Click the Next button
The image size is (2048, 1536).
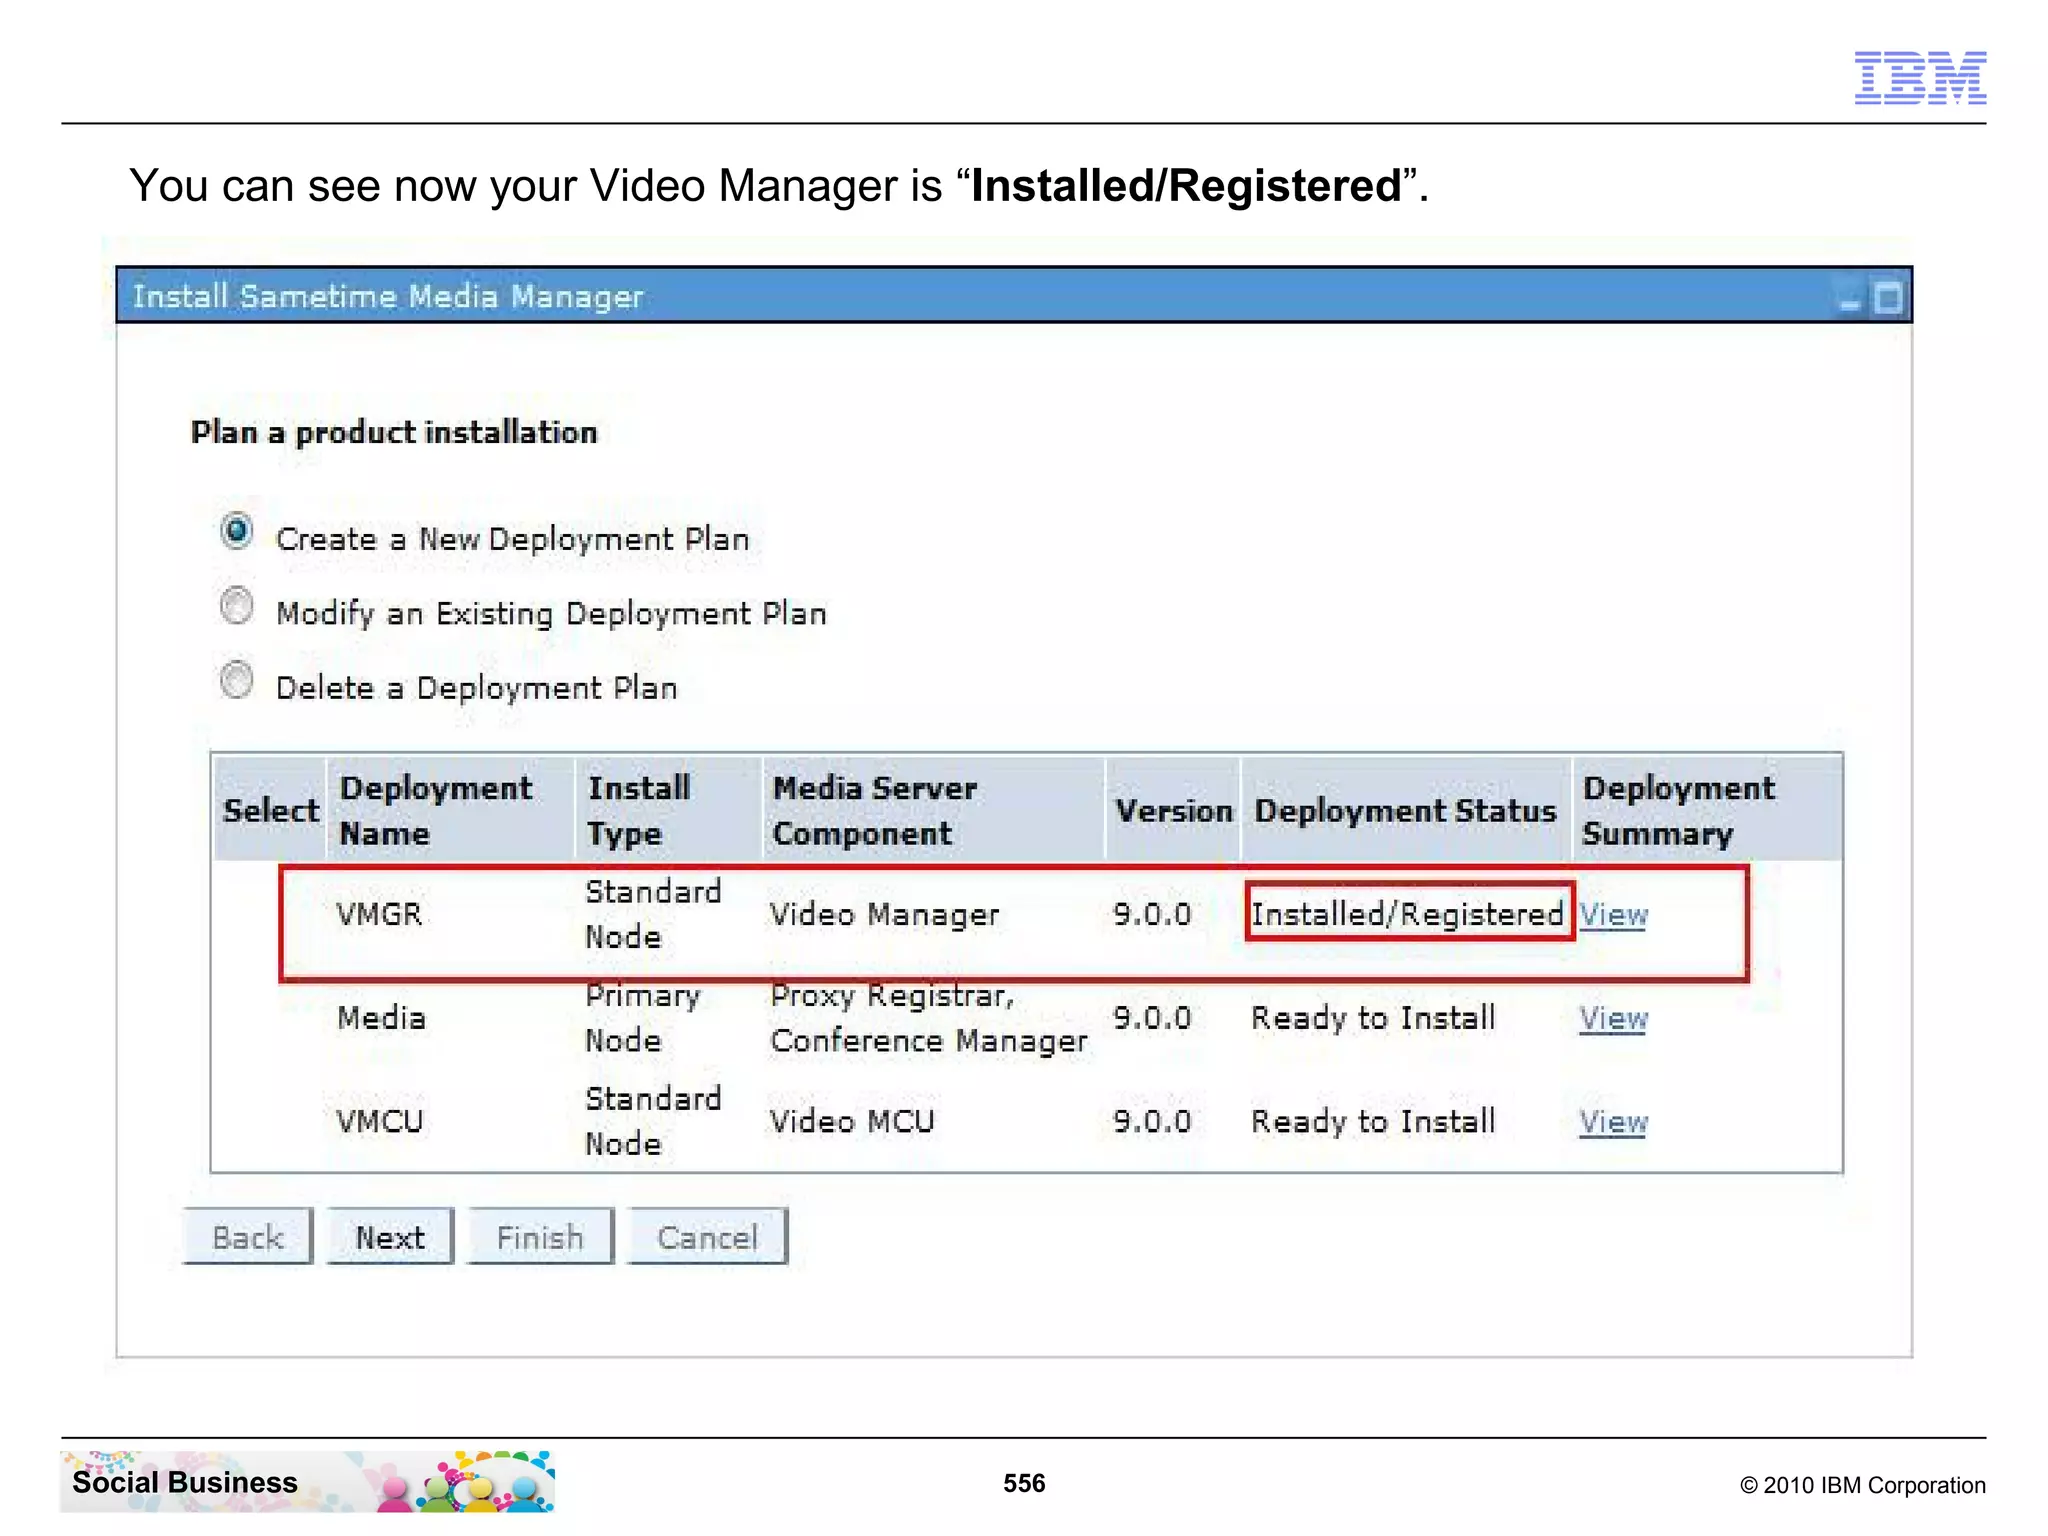pos(390,1237)
